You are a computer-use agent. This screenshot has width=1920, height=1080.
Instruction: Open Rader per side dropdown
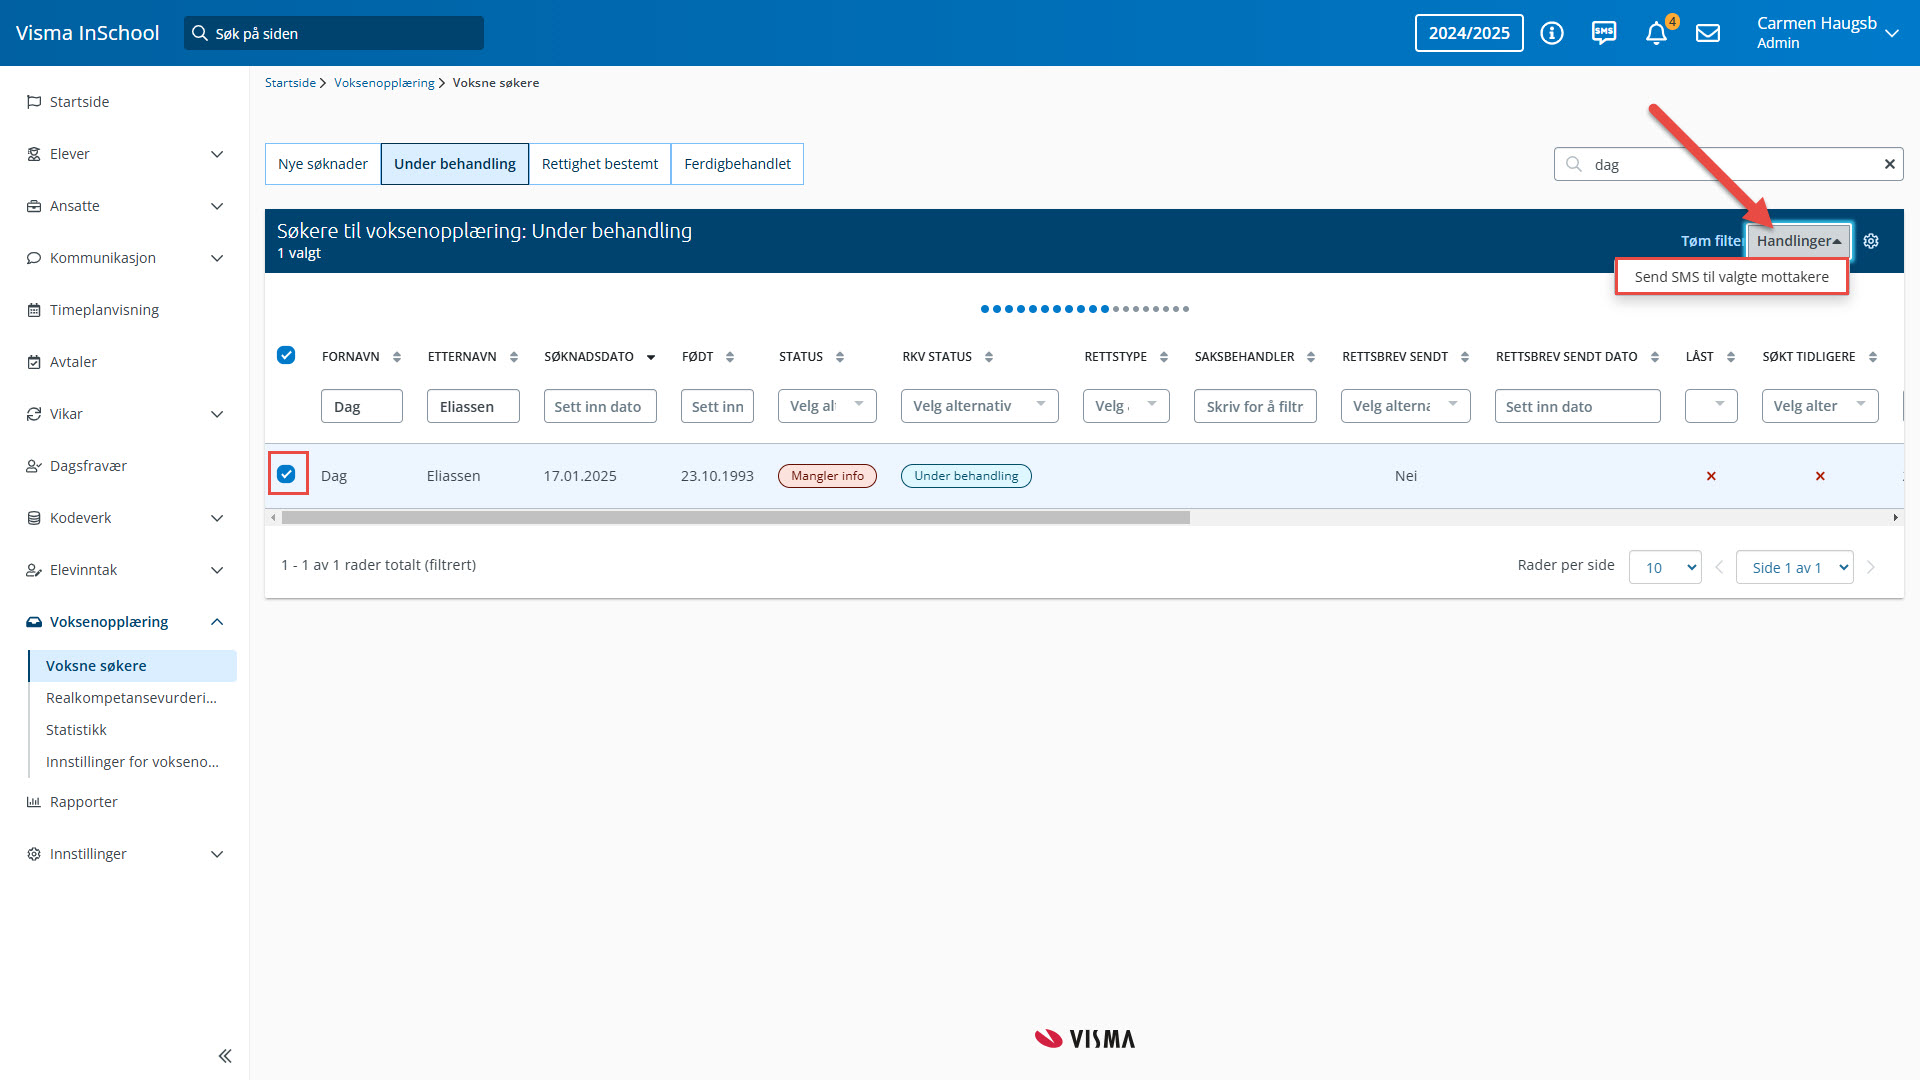tap(1665, 567)
